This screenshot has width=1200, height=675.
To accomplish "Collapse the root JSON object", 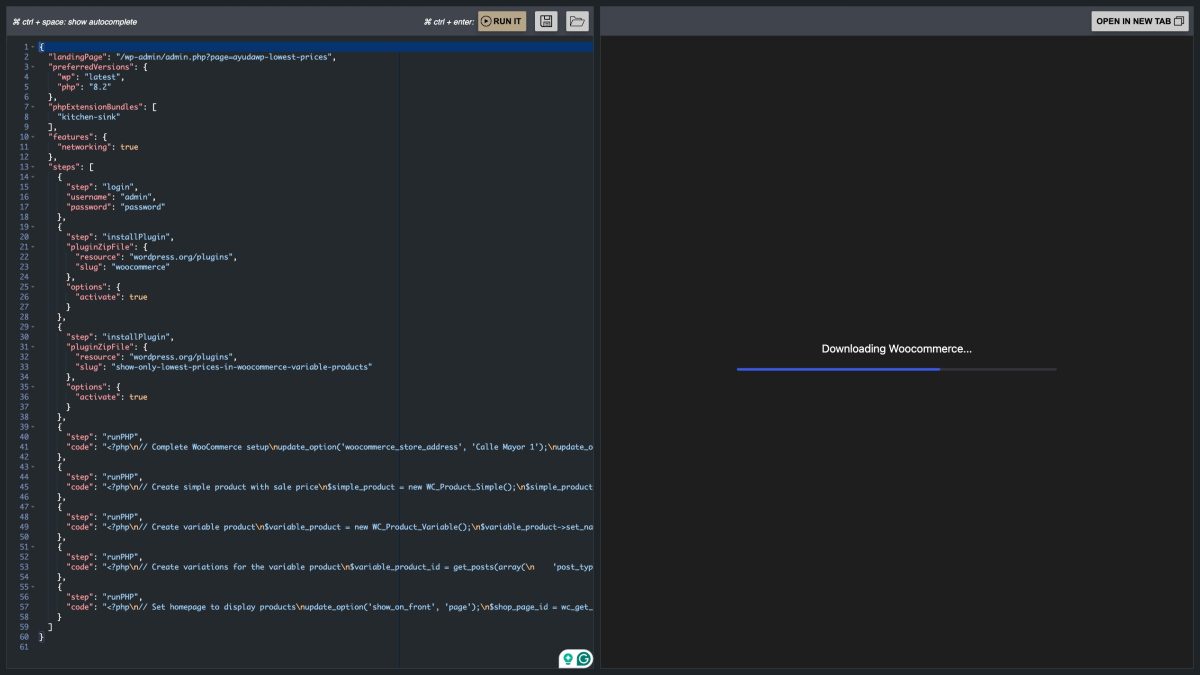I will coord(32,47).
